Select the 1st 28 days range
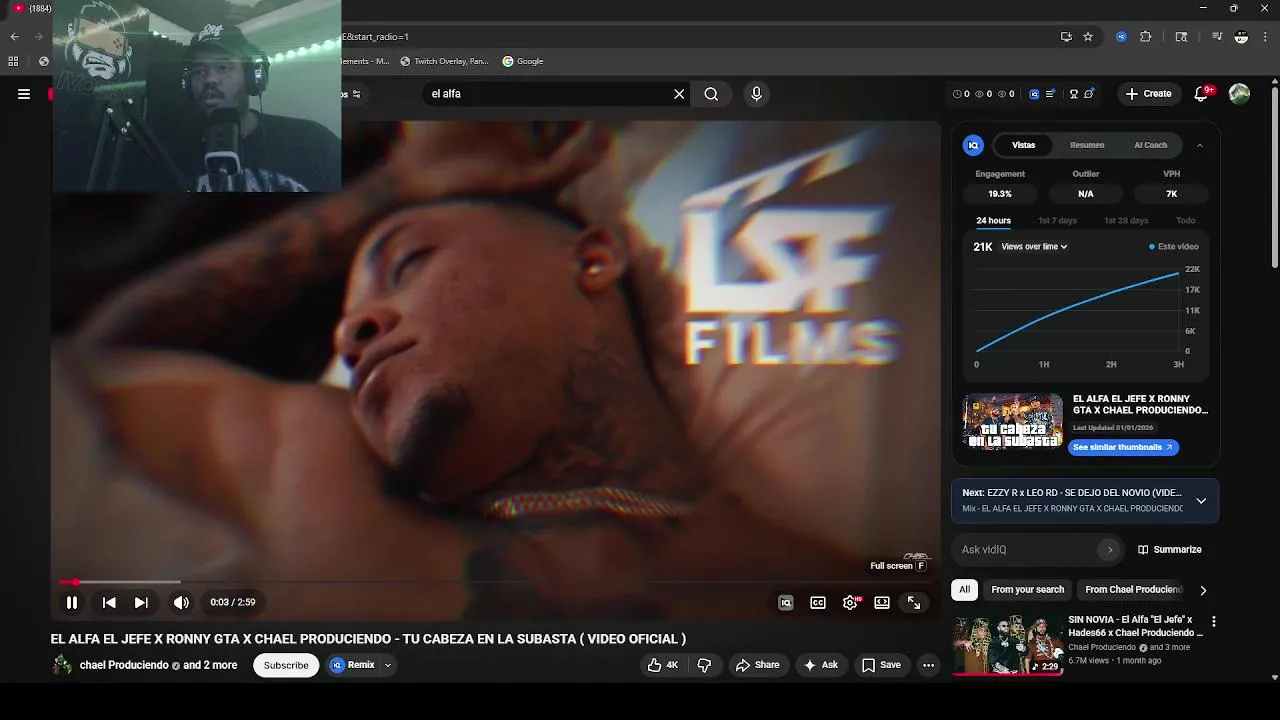The image size is (1280, 720). (1126, 220)
